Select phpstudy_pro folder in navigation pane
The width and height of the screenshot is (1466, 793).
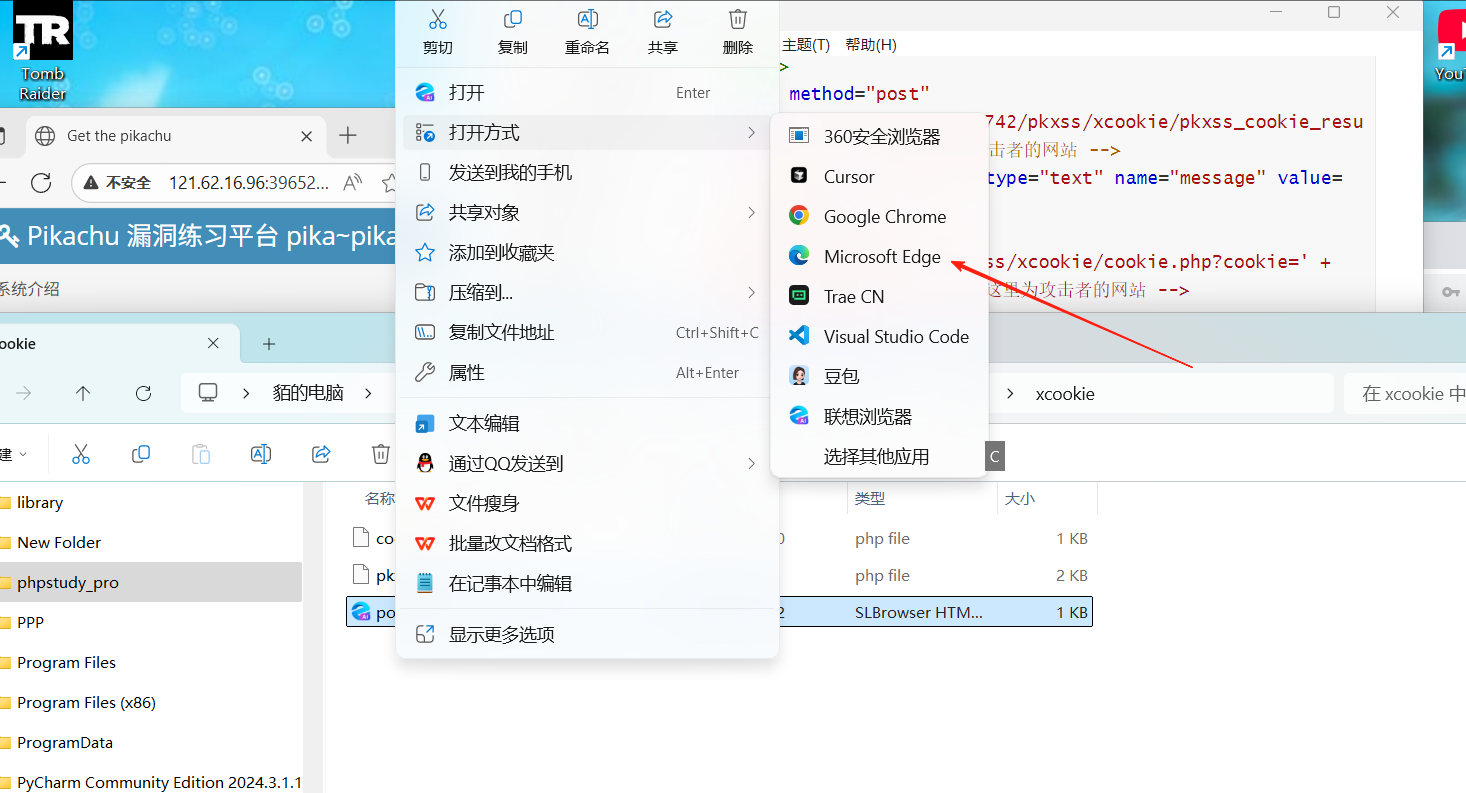pyautogui.click(x=150, y=582)
